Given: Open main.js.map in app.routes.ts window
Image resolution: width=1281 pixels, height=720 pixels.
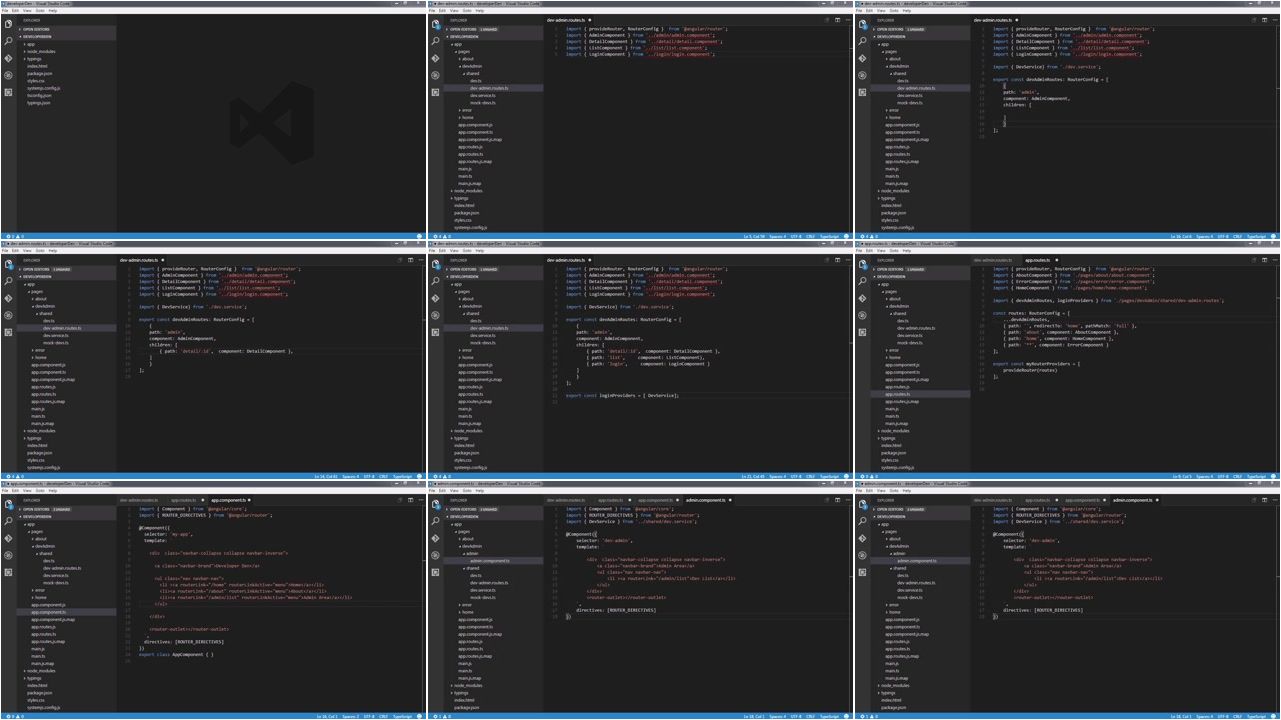Looking at the screenshot, I should point(897,423).
